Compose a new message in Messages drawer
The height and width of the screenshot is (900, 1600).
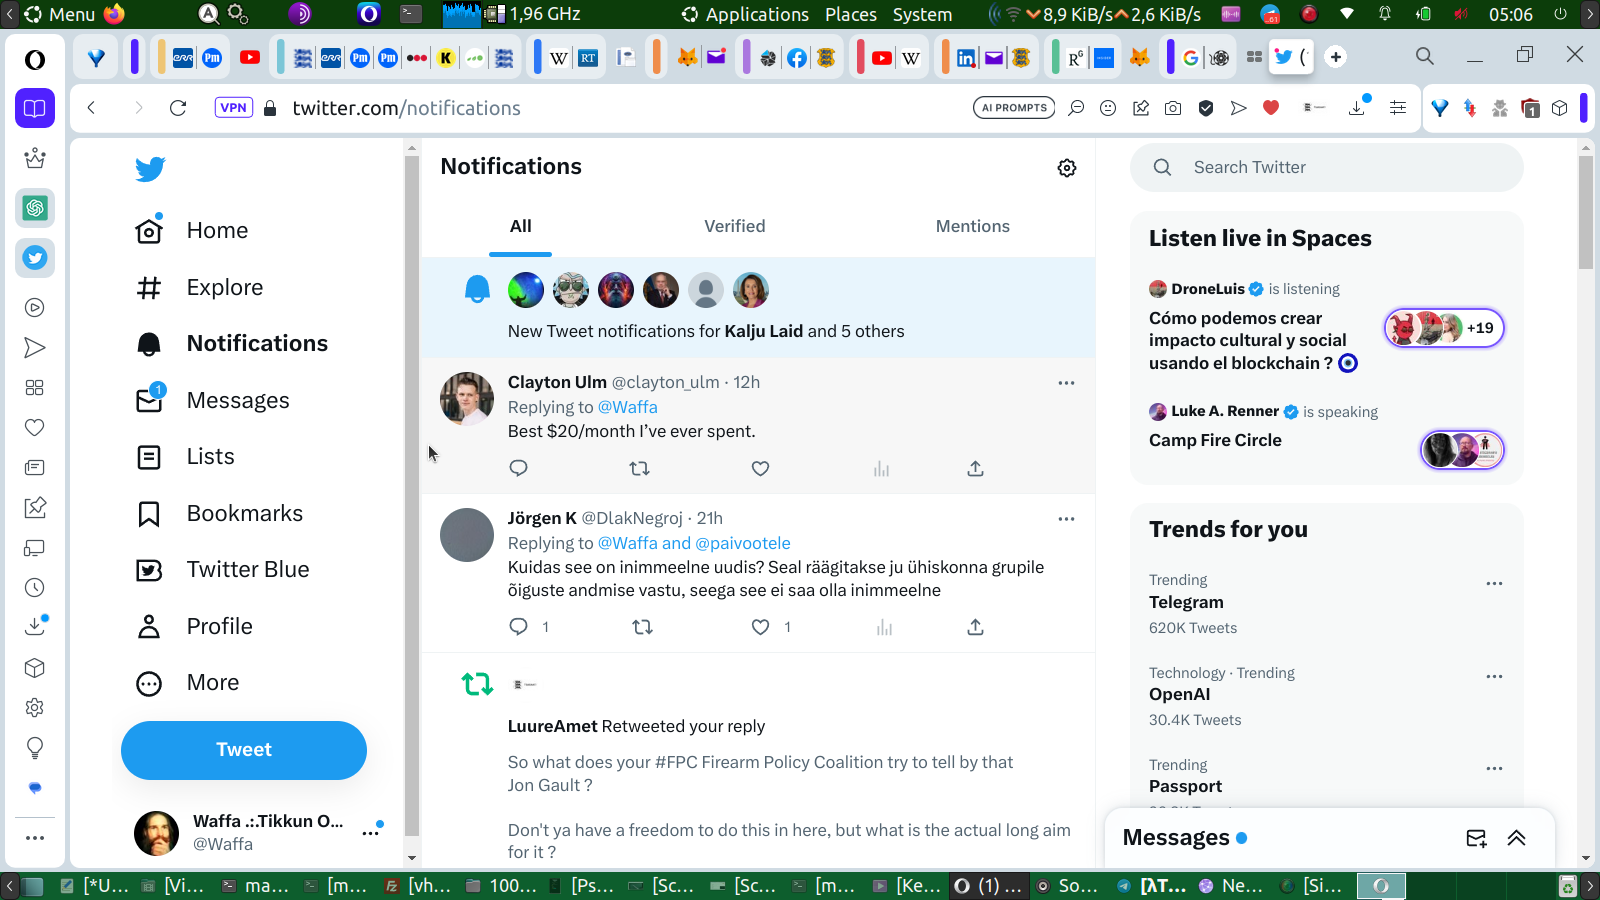[1476, 838]
